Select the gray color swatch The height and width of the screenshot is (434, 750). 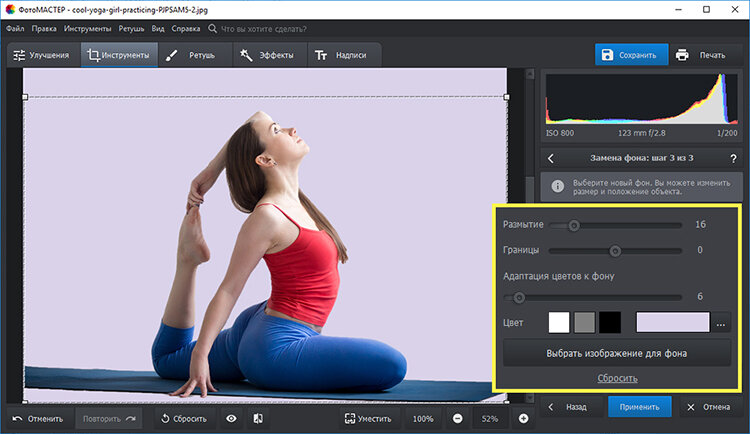coord(585,322)
